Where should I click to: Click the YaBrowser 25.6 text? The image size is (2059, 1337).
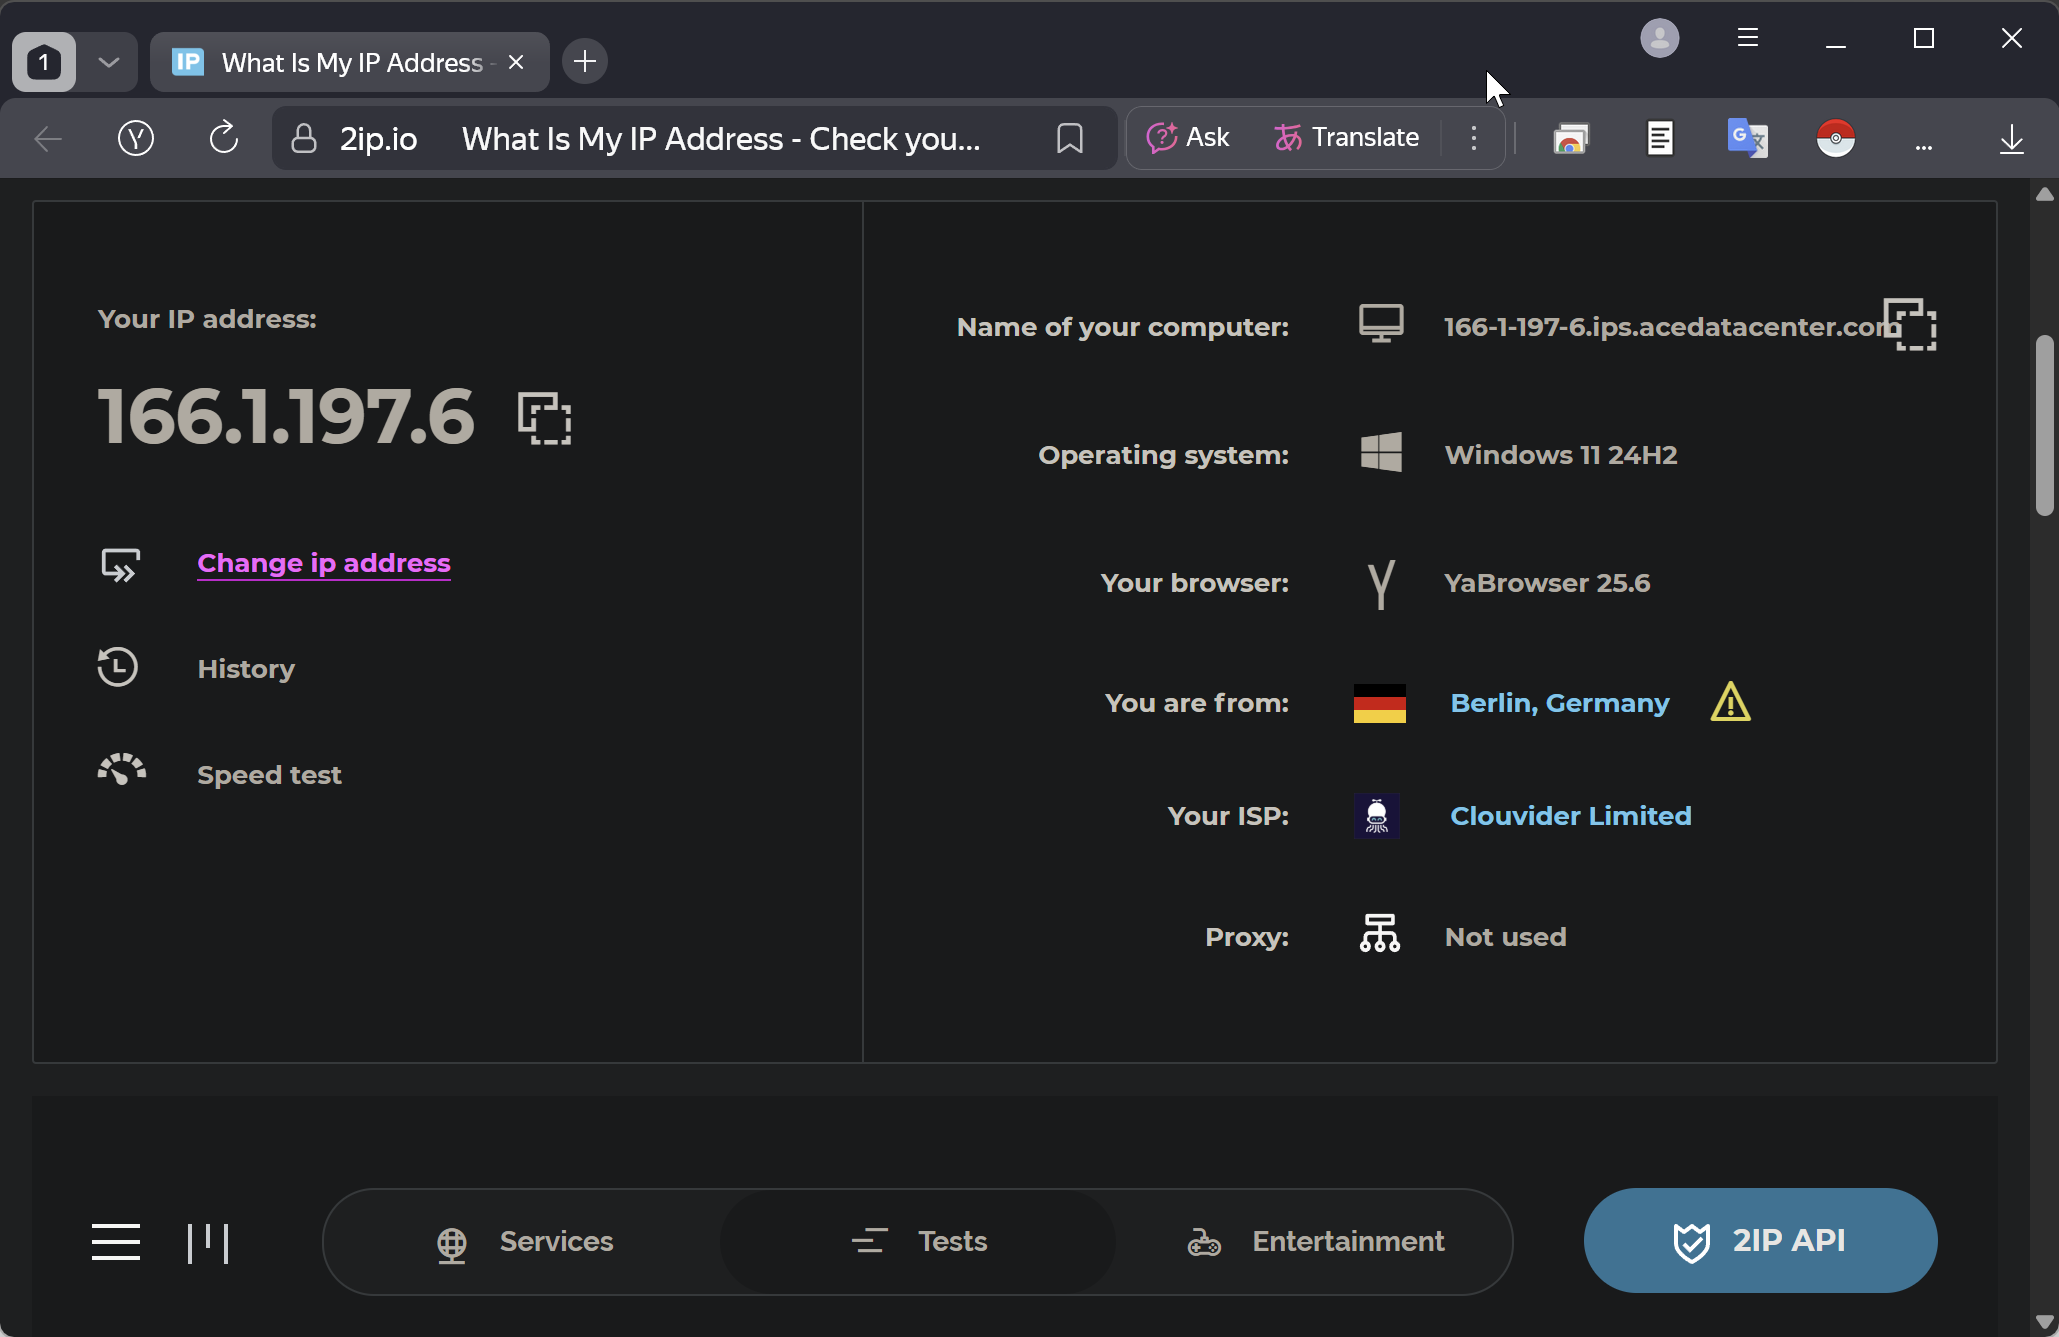pos(1547,583)
